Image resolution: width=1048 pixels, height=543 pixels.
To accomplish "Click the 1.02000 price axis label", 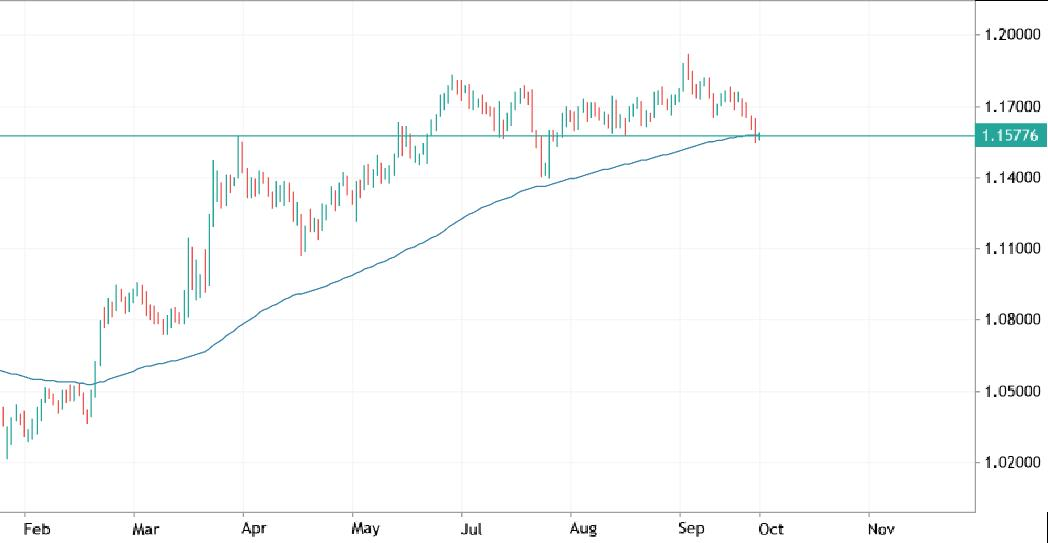I will [1010, 463].
